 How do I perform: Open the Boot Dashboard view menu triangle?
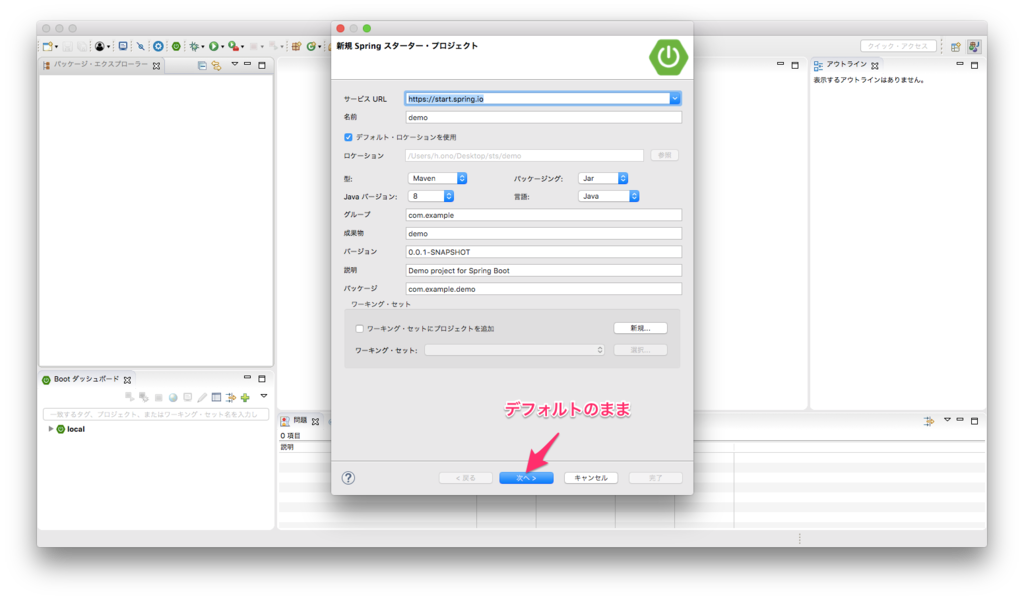point(264,396)
